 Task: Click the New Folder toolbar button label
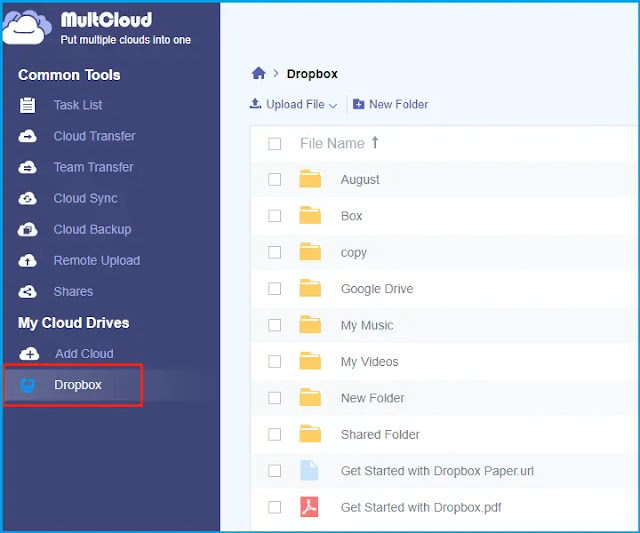pyautogui.click(x=398, y=104)
